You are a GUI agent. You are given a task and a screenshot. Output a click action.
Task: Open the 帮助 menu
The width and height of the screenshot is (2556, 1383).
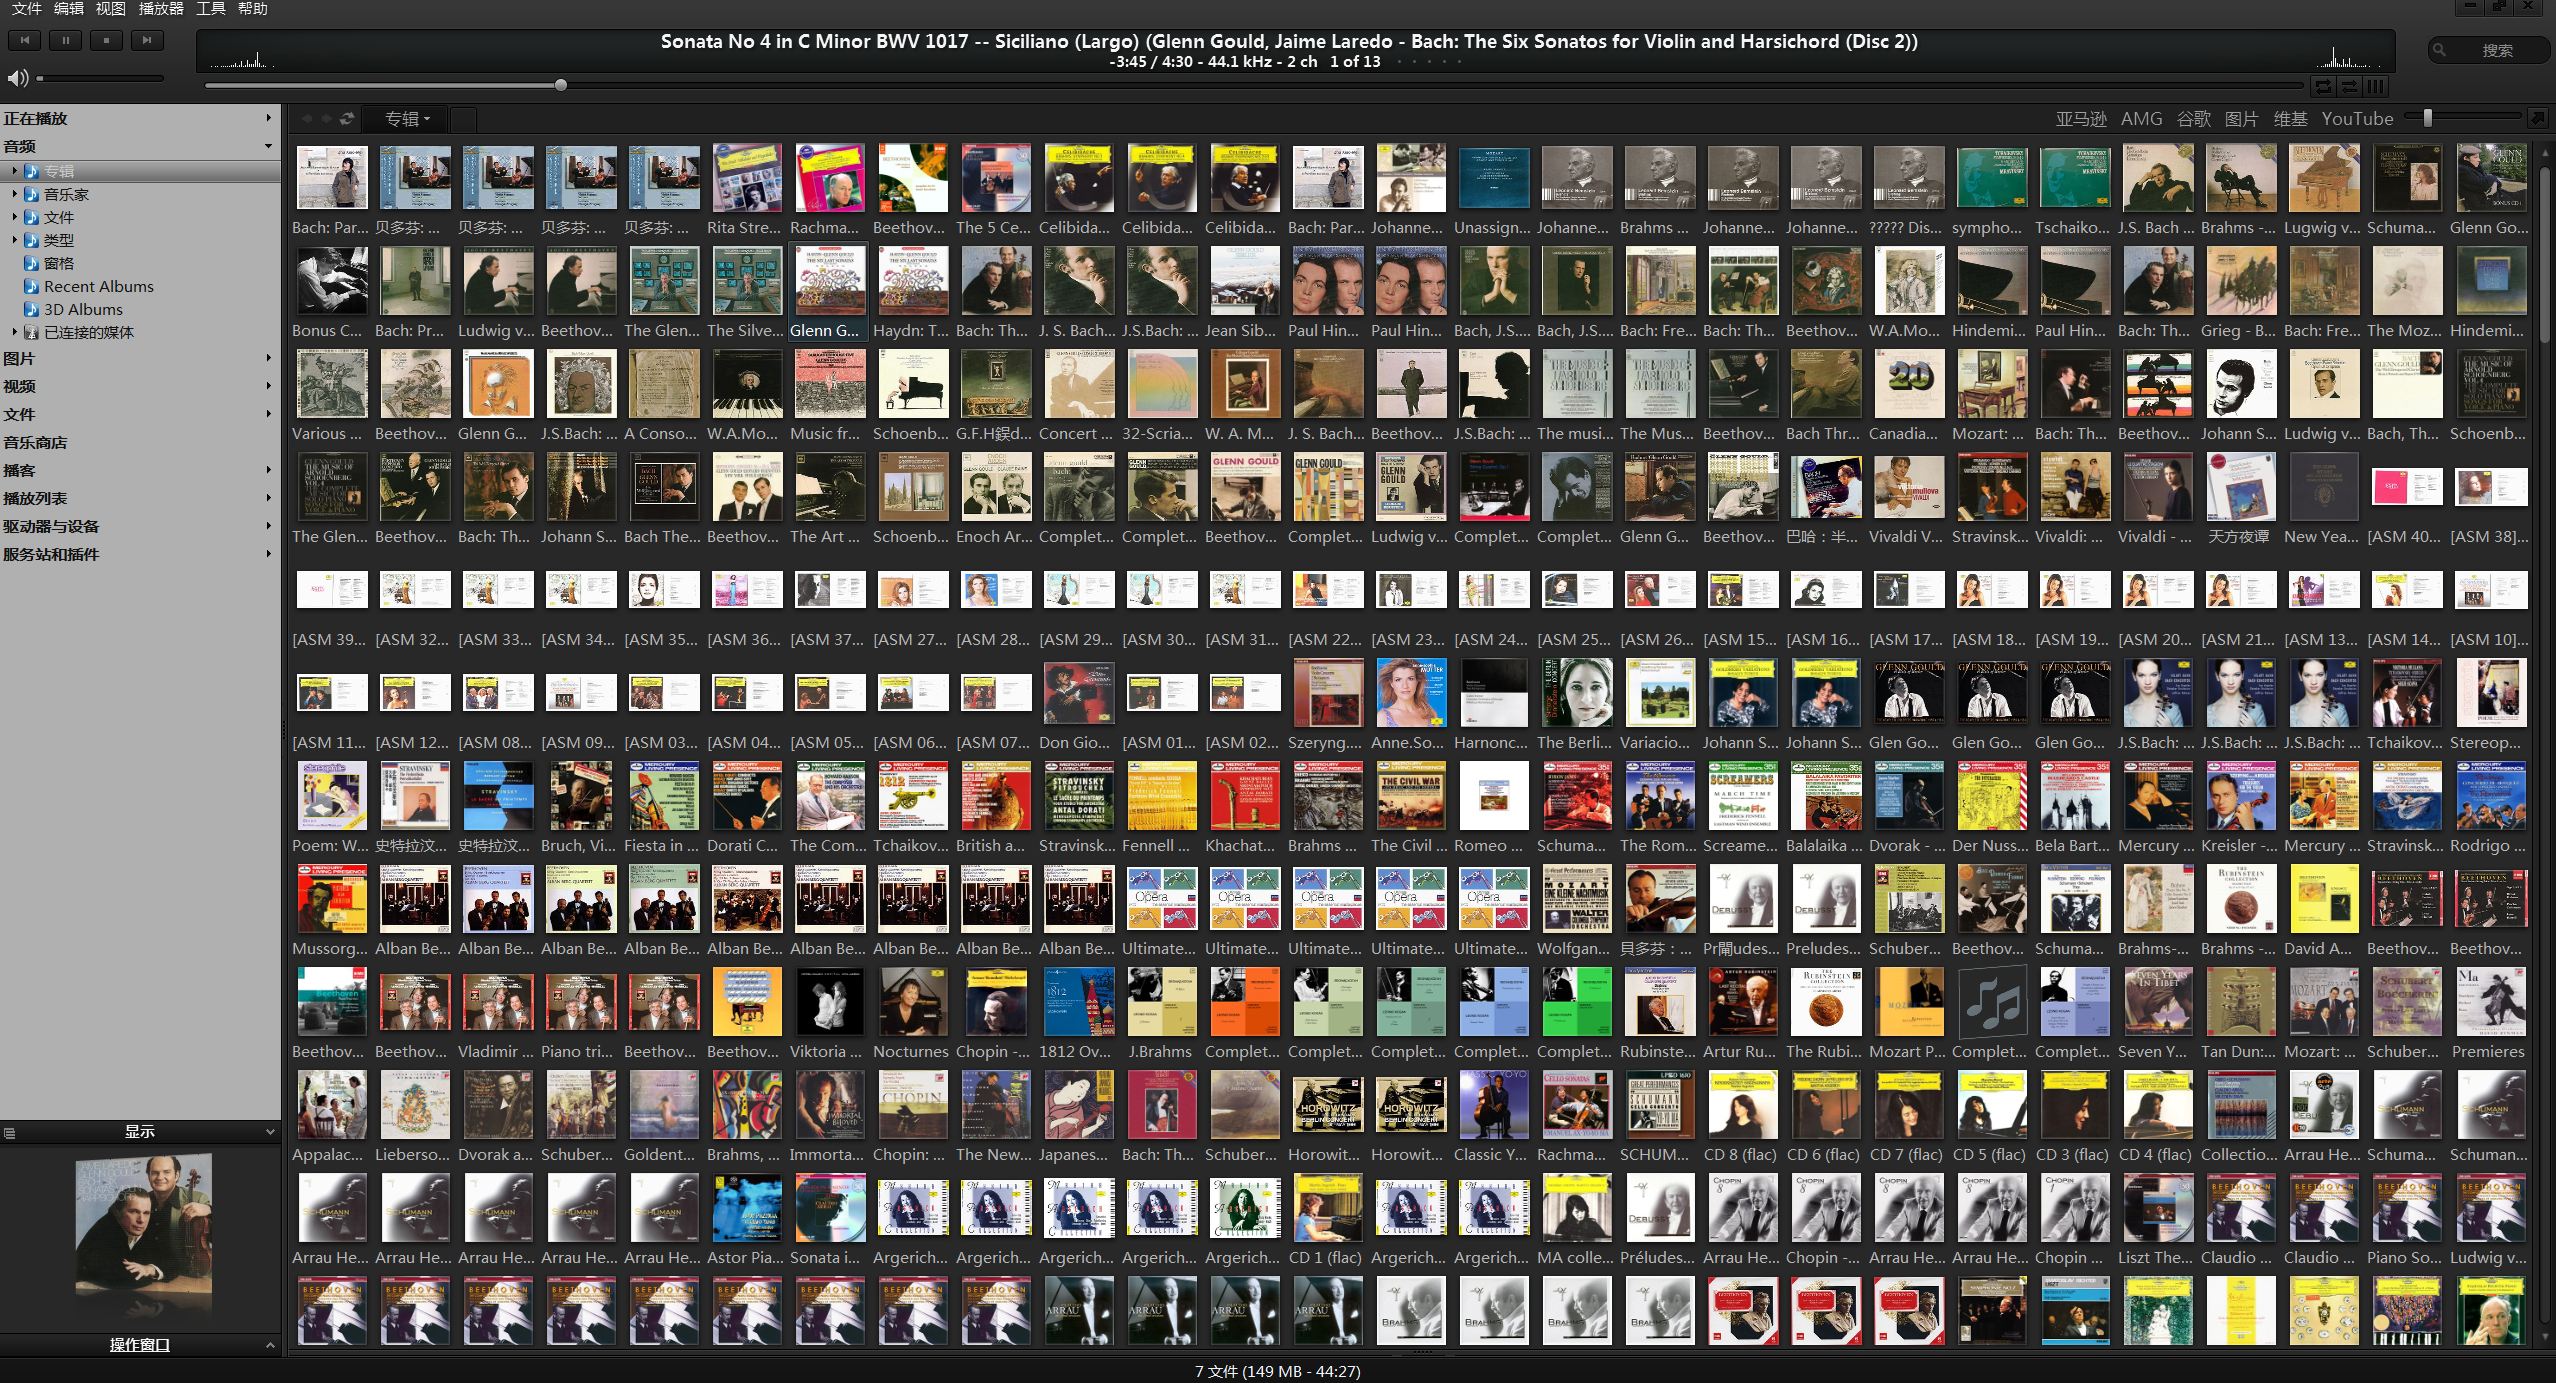(253, 9)
